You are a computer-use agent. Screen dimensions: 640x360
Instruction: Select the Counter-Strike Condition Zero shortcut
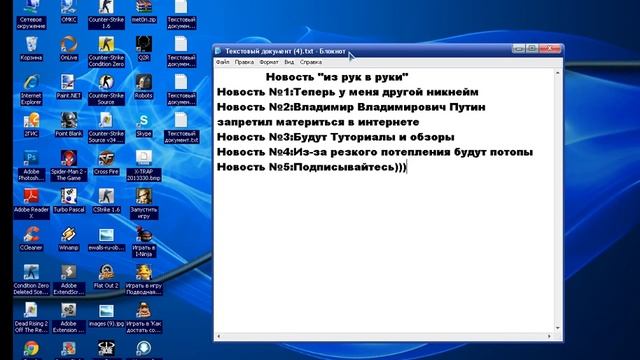[x=106, y=52]
